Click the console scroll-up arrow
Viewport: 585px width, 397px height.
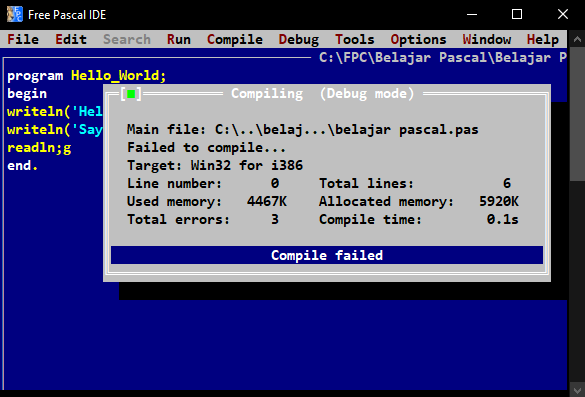pyautogui.click(x=577, y=39)
